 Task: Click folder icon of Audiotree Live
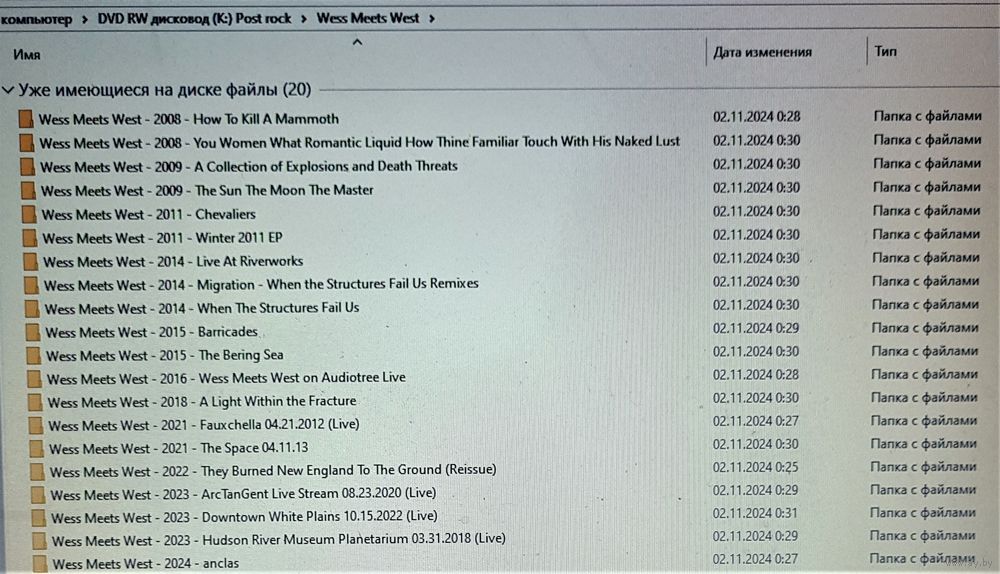pos(34,379)
